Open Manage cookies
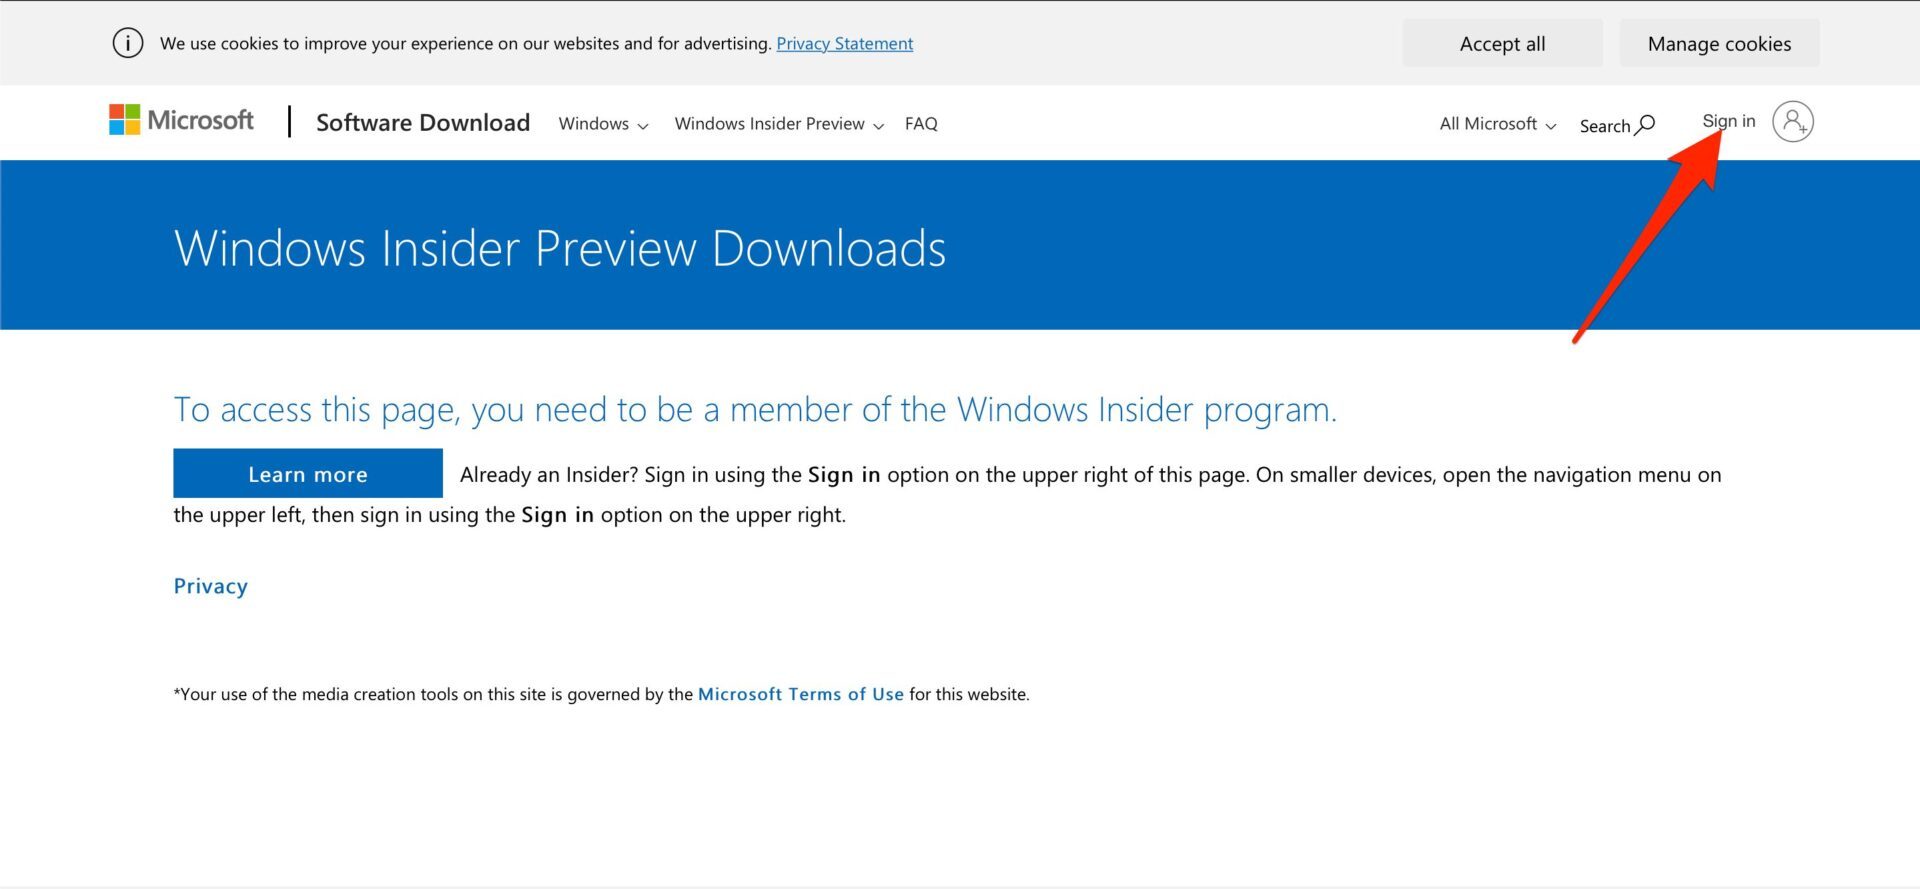 click(1719, 43)
